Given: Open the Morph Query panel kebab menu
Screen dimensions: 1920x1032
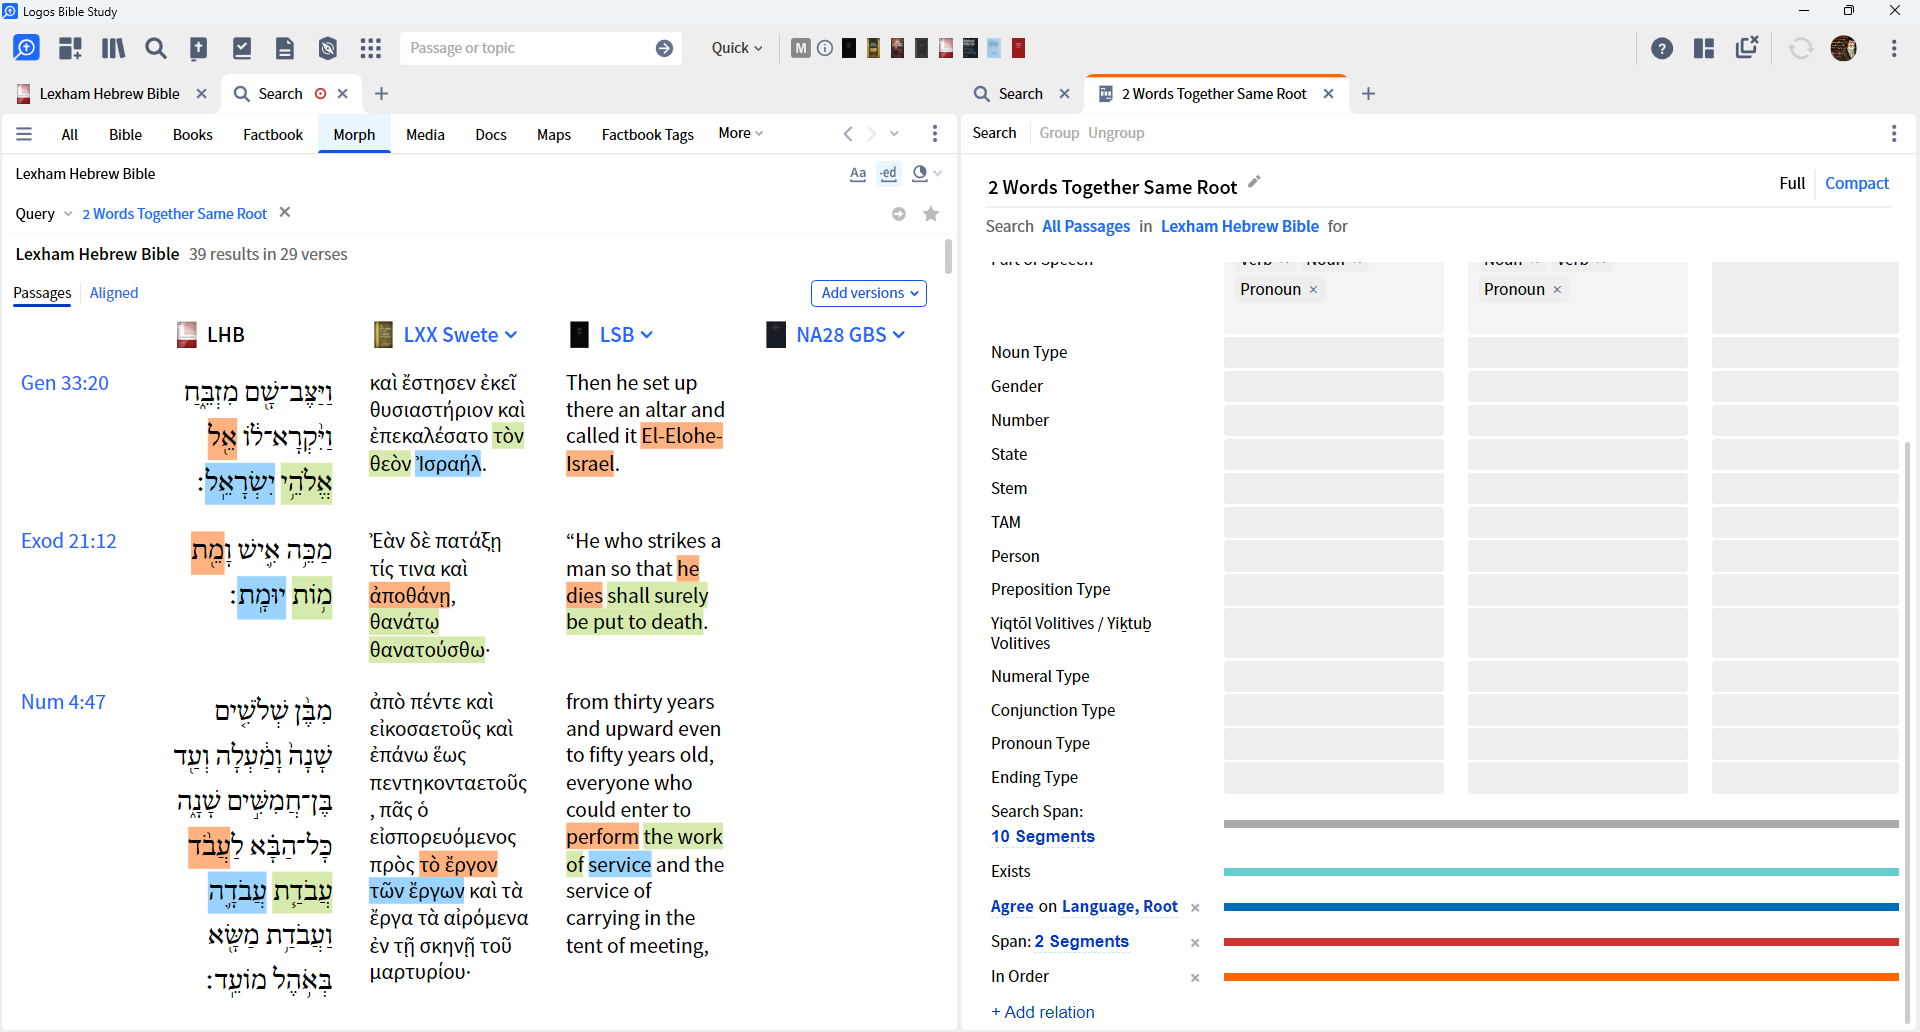Looking at the screenshot, I should coord(1894,133).
